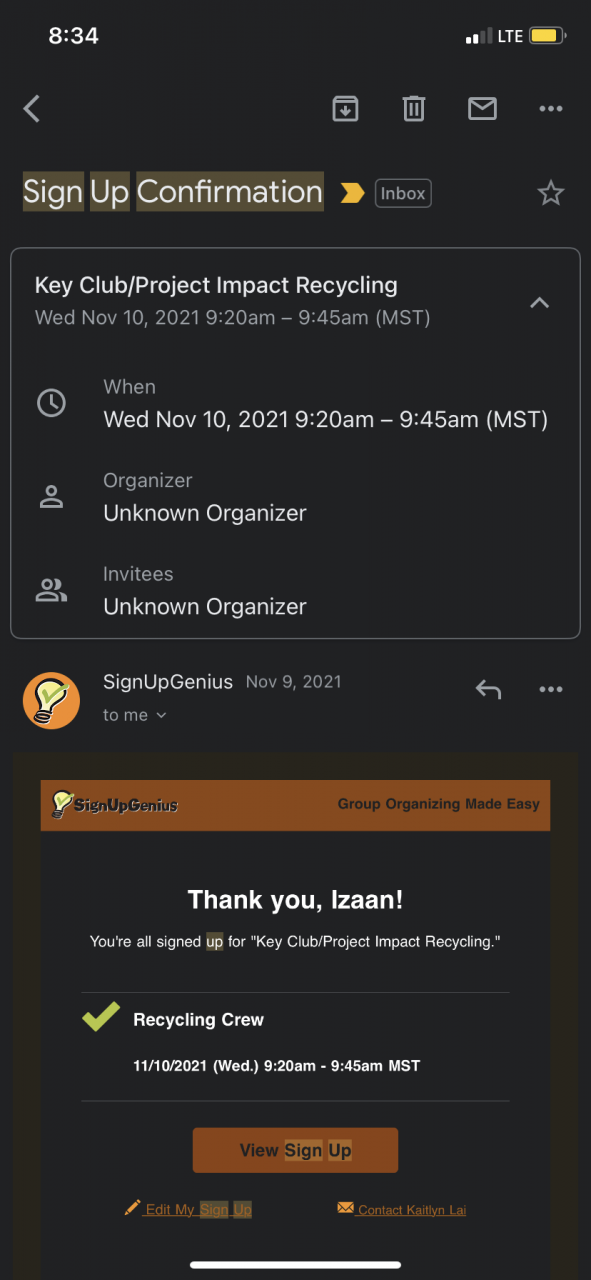Expand the 'to me' recipient details
591x1280 pixels.
135,715
